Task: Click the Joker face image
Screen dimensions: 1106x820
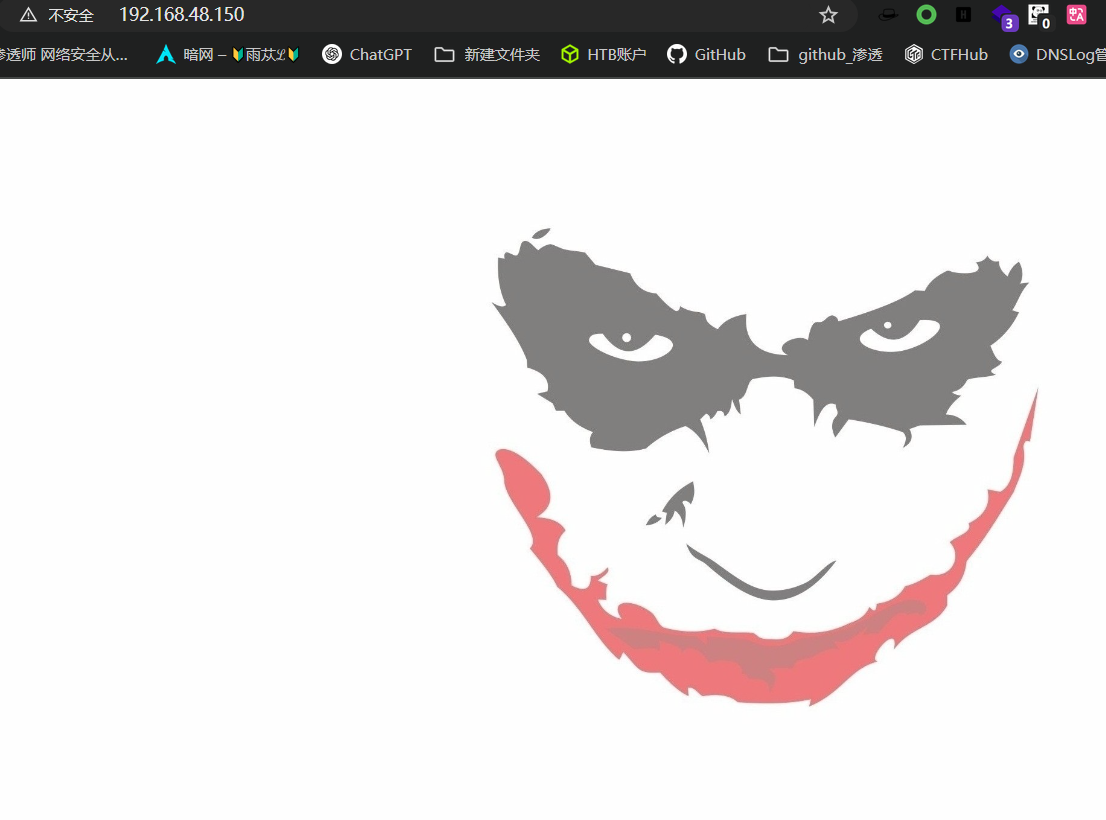Action: pos(765,466)
